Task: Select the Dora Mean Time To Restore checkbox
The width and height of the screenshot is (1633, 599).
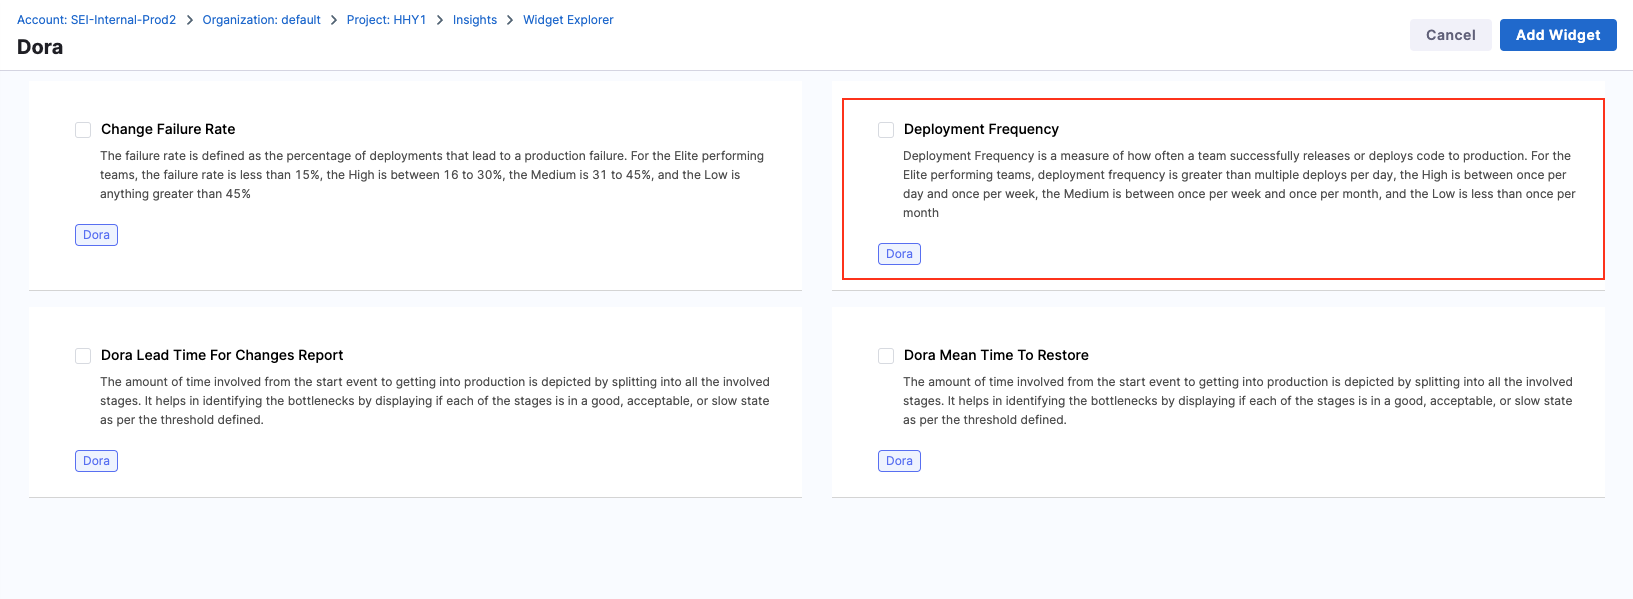Action: point(886,356)
